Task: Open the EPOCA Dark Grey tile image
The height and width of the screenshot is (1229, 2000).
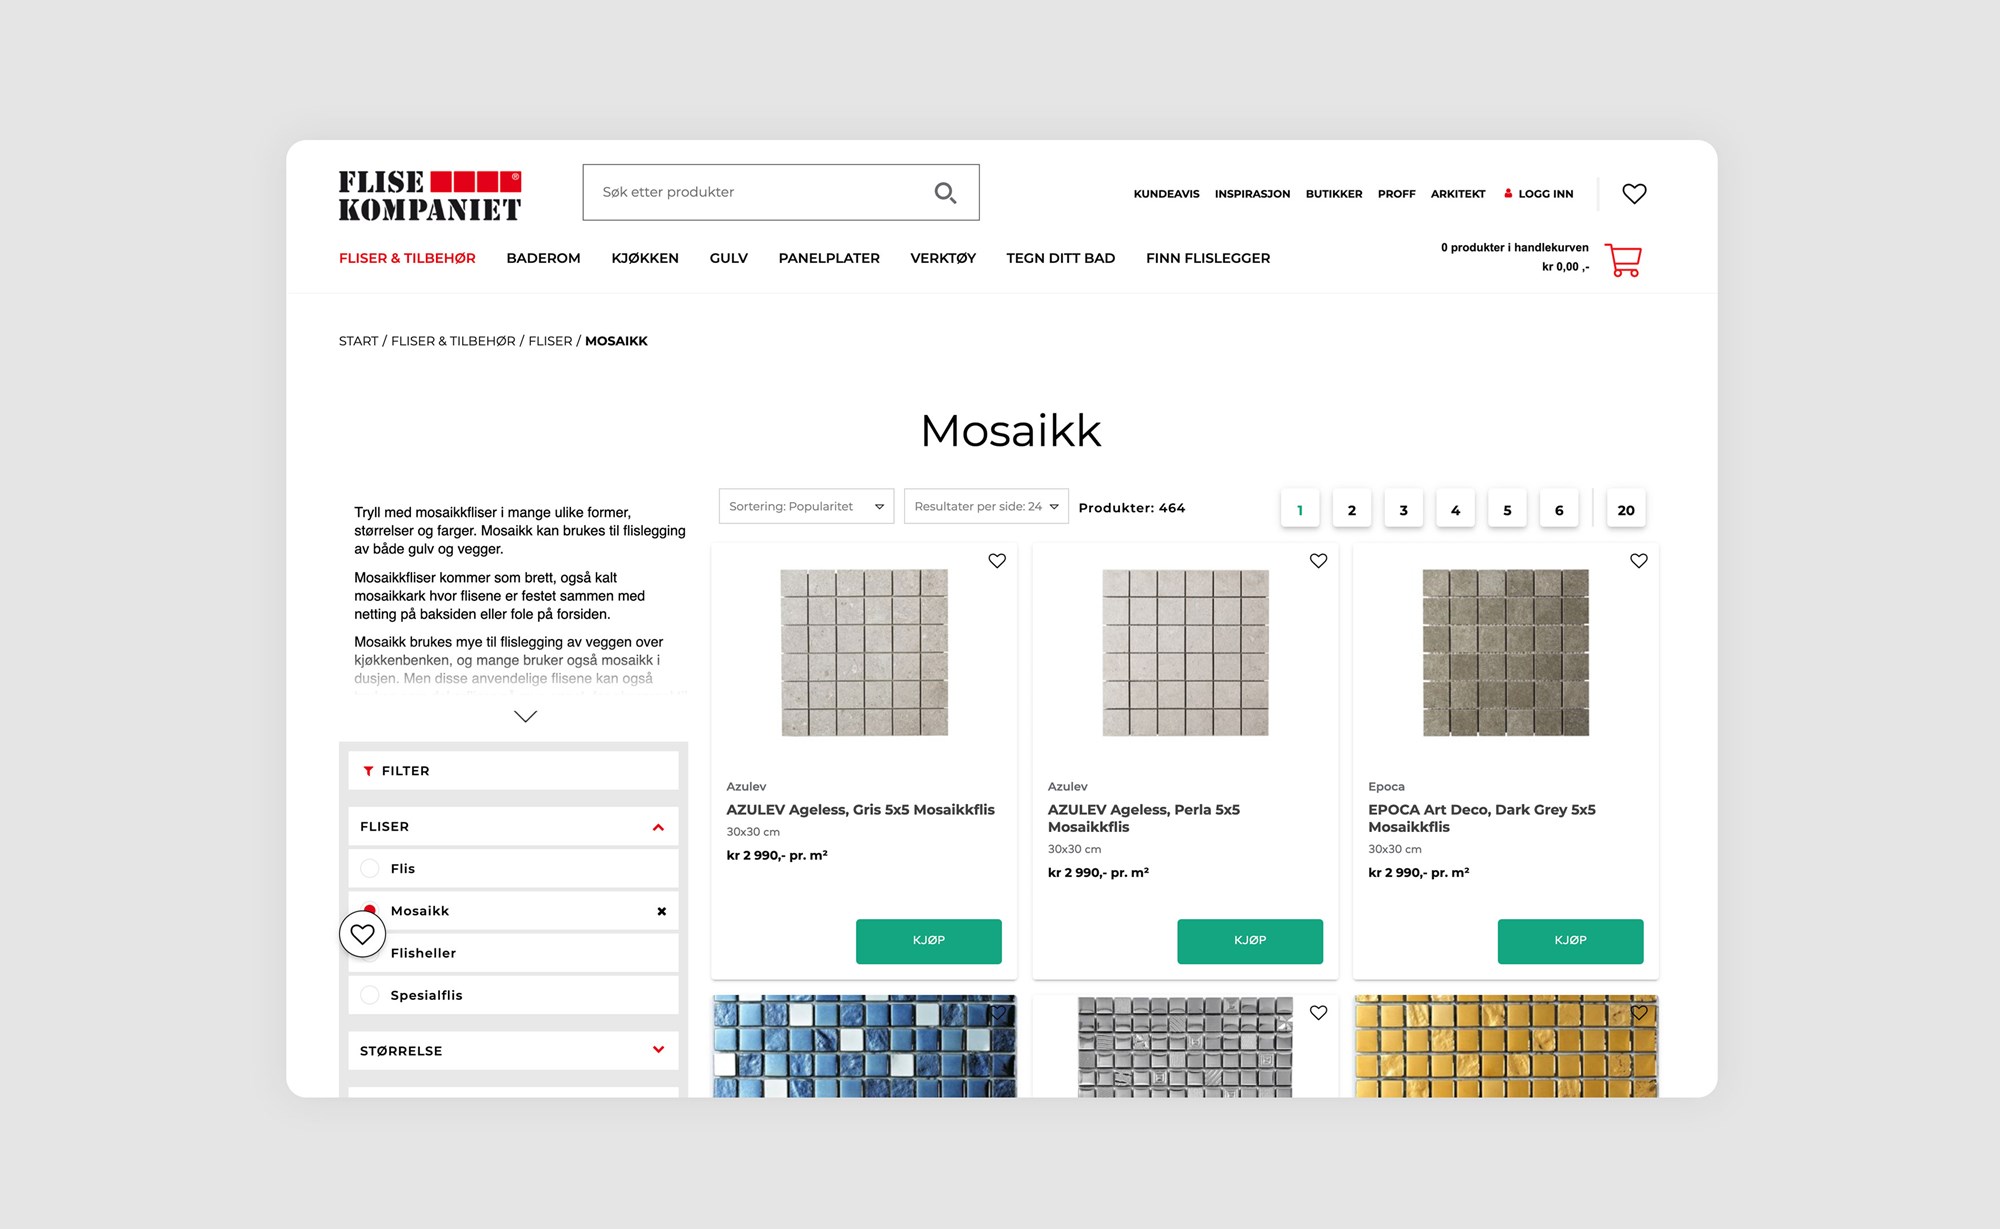Action: 1505,652
